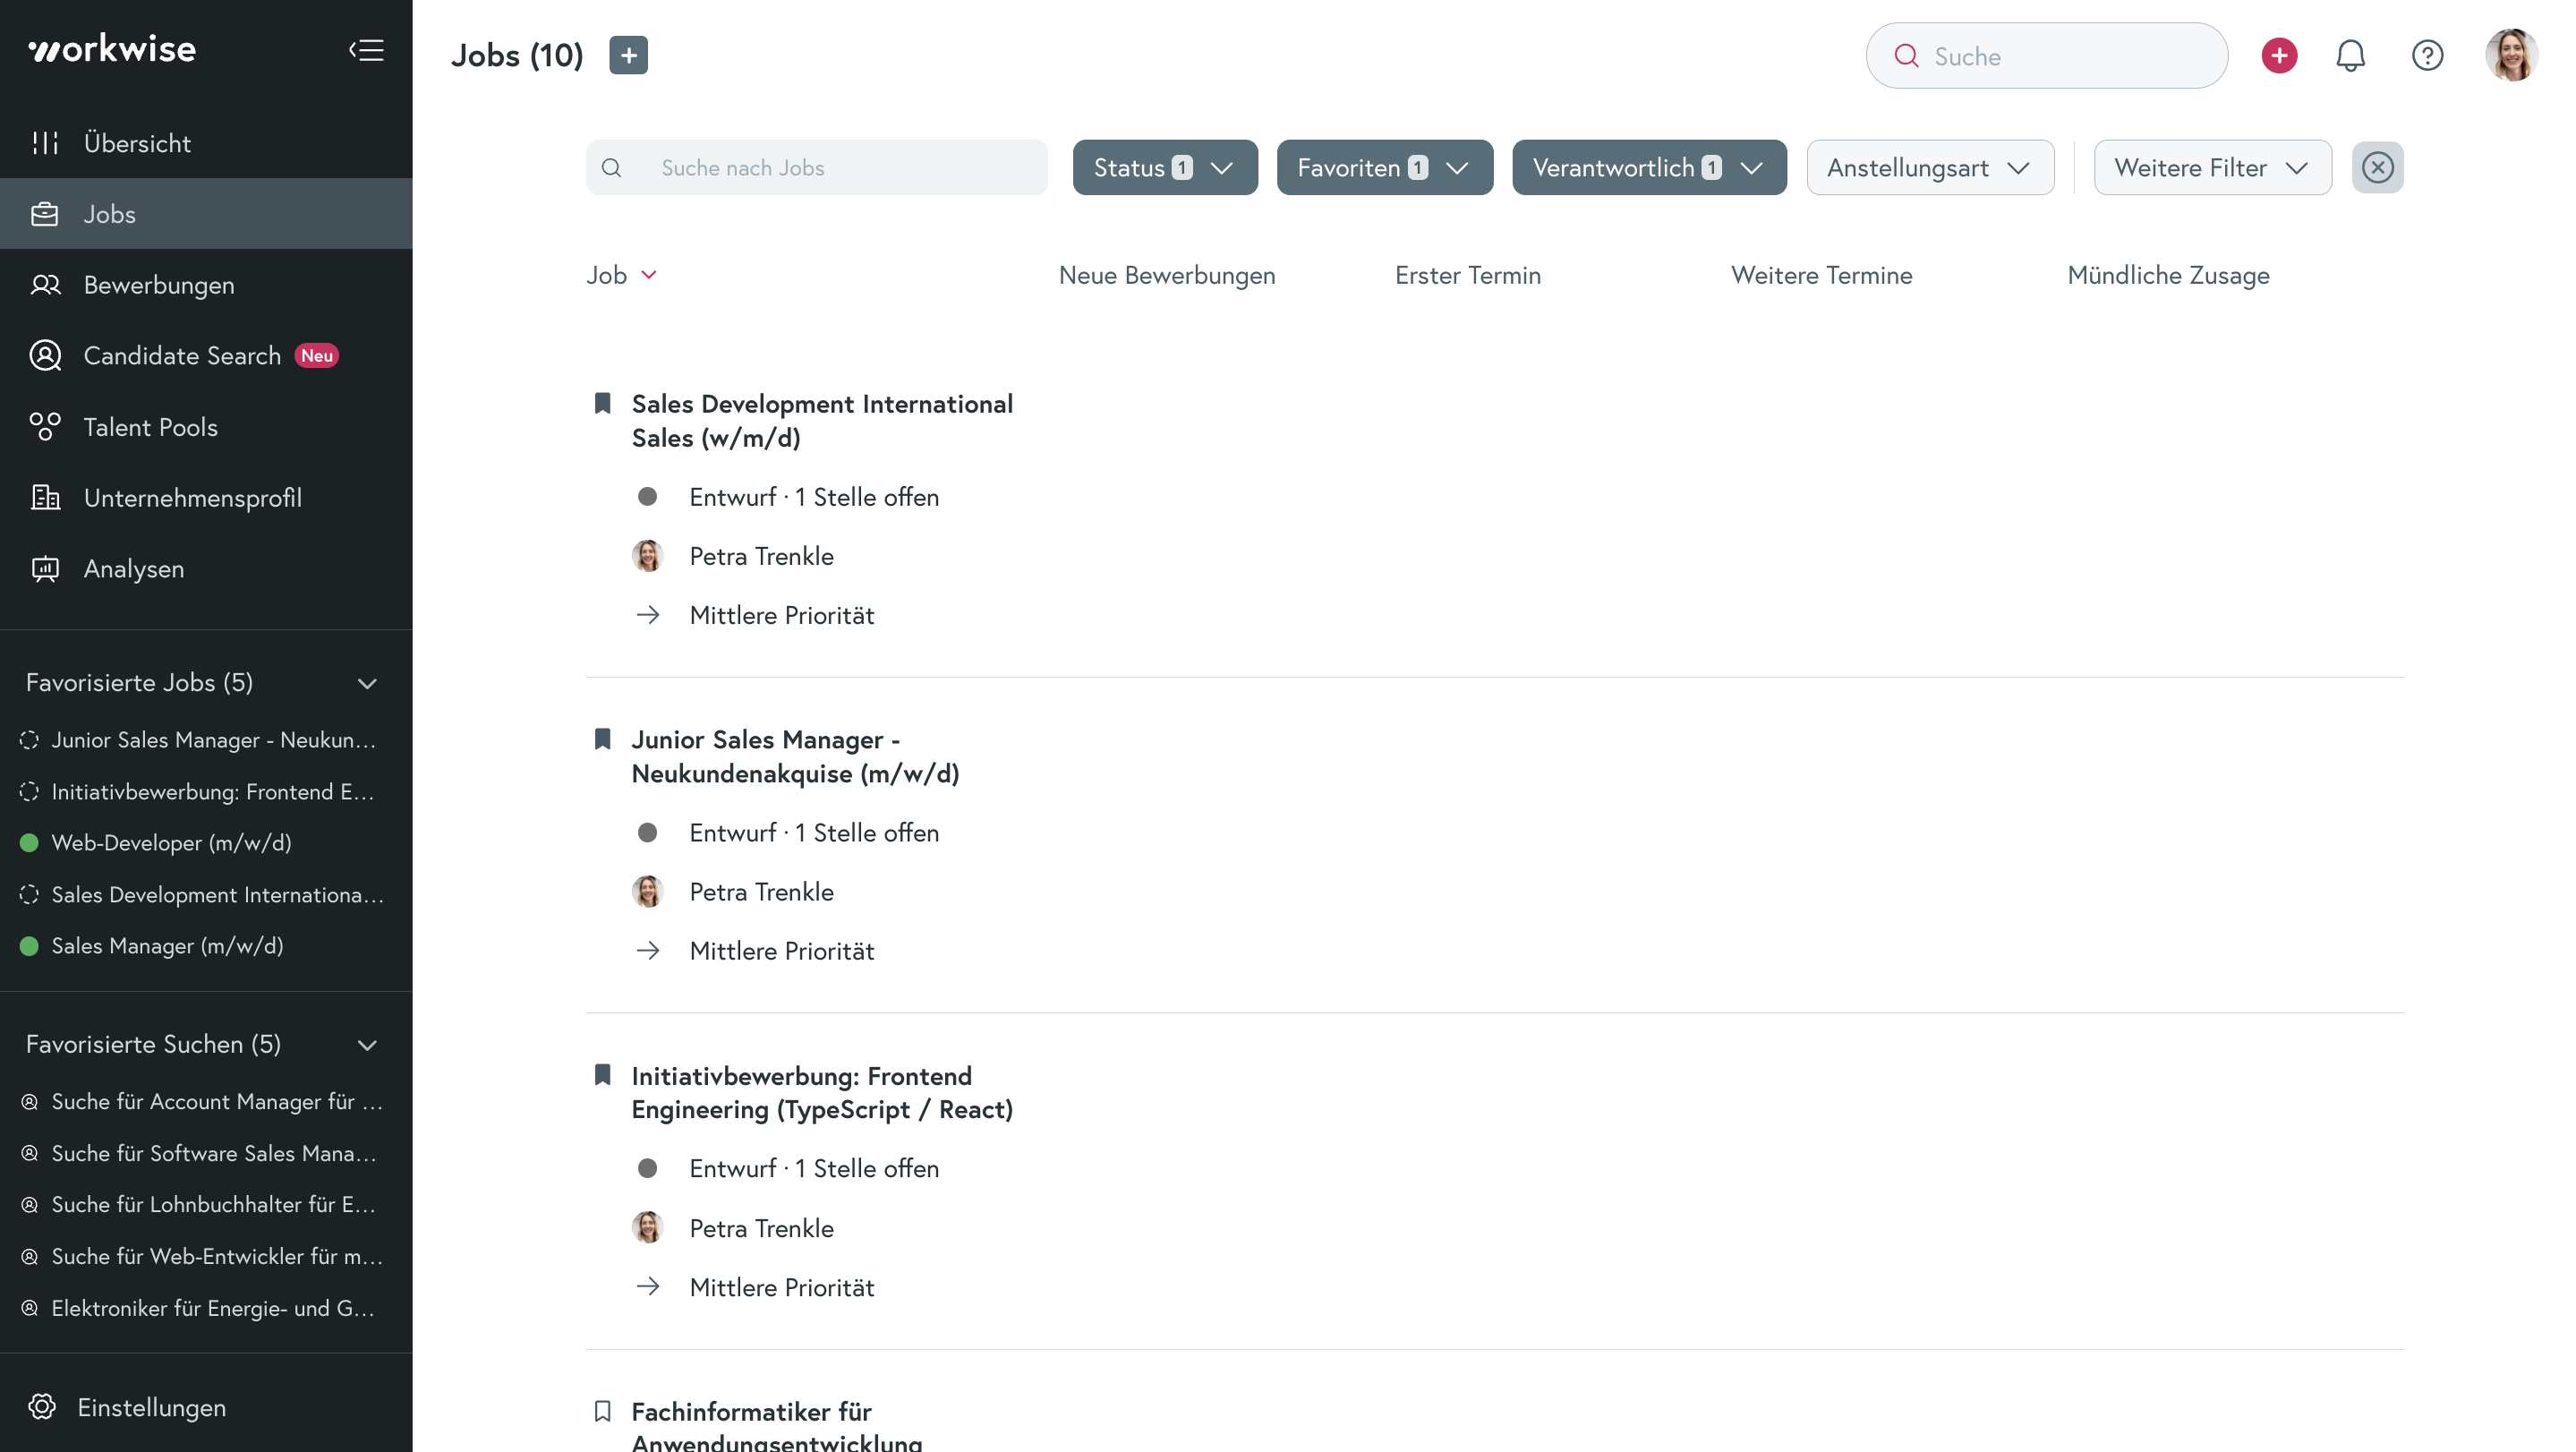Click the Analysen chart icon
Viewport: 2576px width, 1452px height.
coord(45,569)
